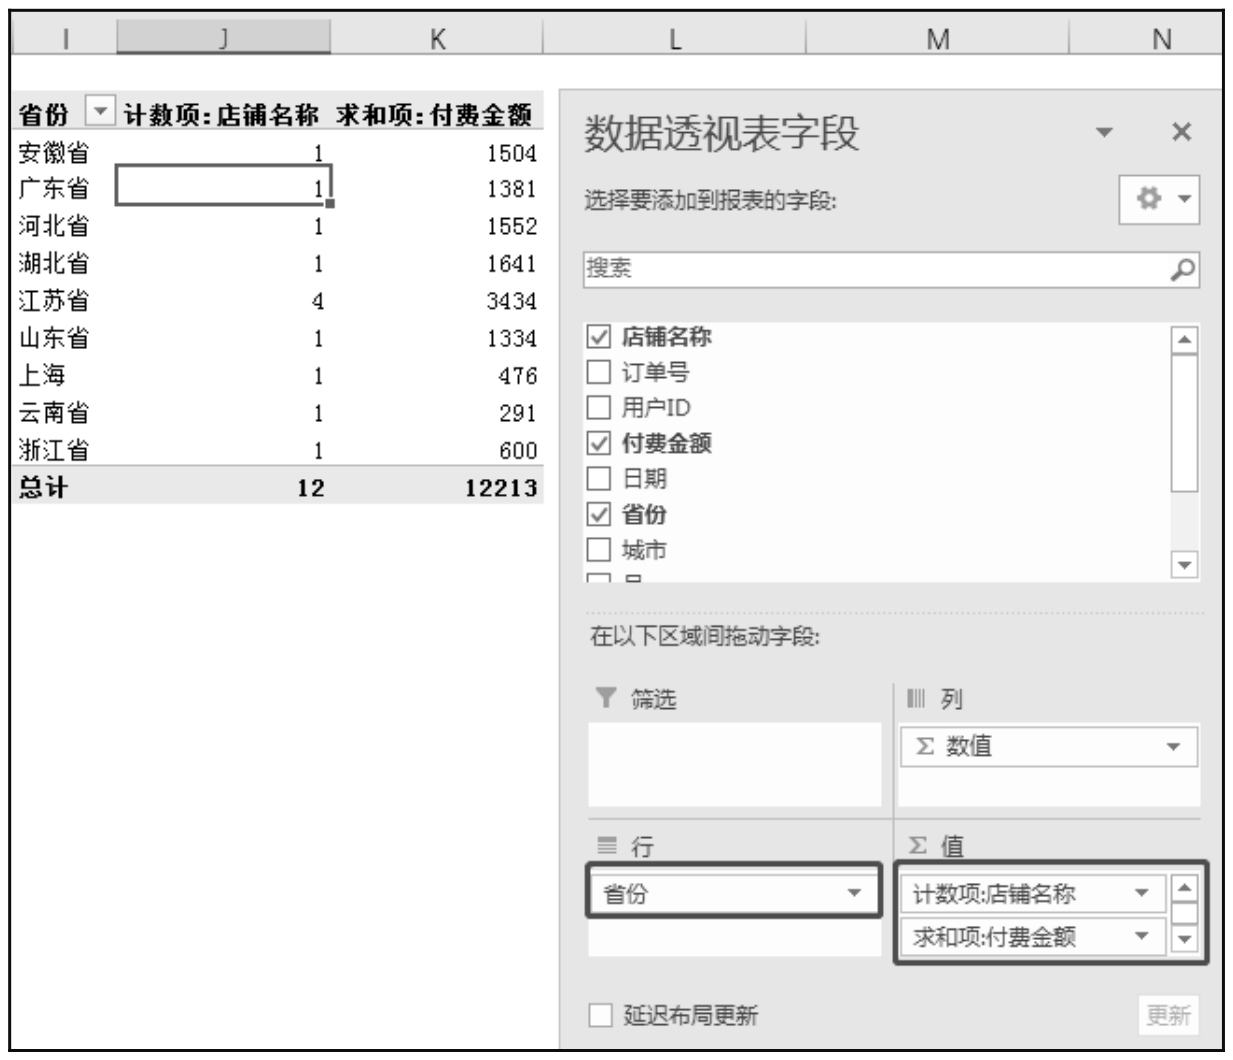Viewport: 1233px width, 1060px height.
Task: Click the search magnifier icon
Action: coord(1182,269)
